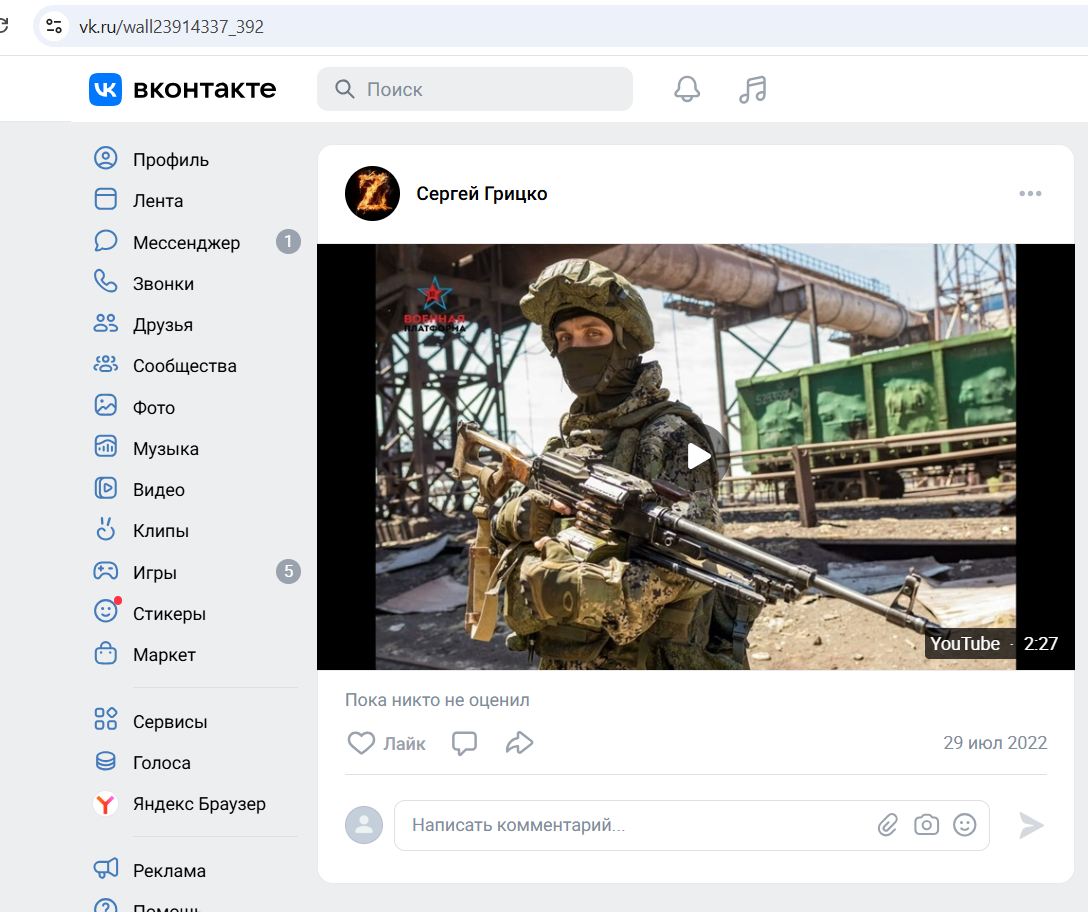Play the video in the post
Screen dimensions: 1088x912
click(698, 456)
